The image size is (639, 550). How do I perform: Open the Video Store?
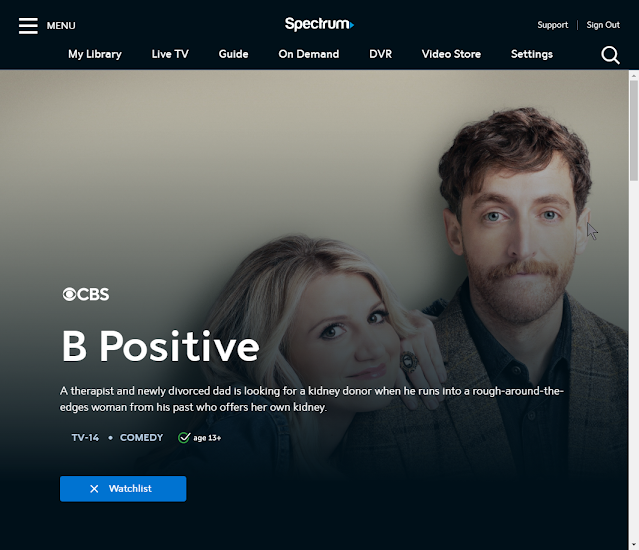[452, 54]
